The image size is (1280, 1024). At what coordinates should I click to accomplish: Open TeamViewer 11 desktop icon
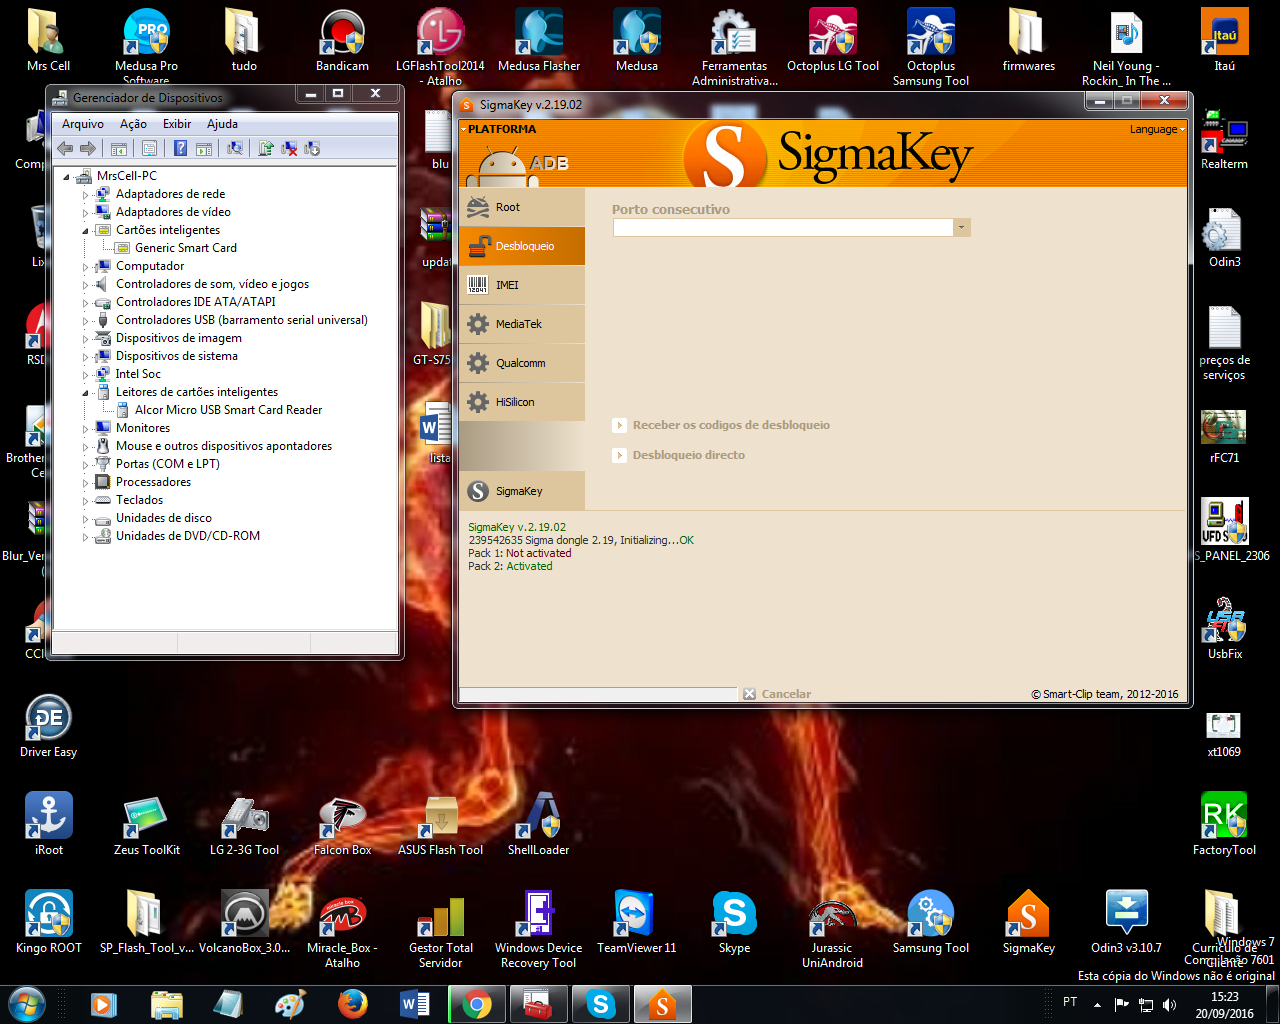click(x=636, y=922)
